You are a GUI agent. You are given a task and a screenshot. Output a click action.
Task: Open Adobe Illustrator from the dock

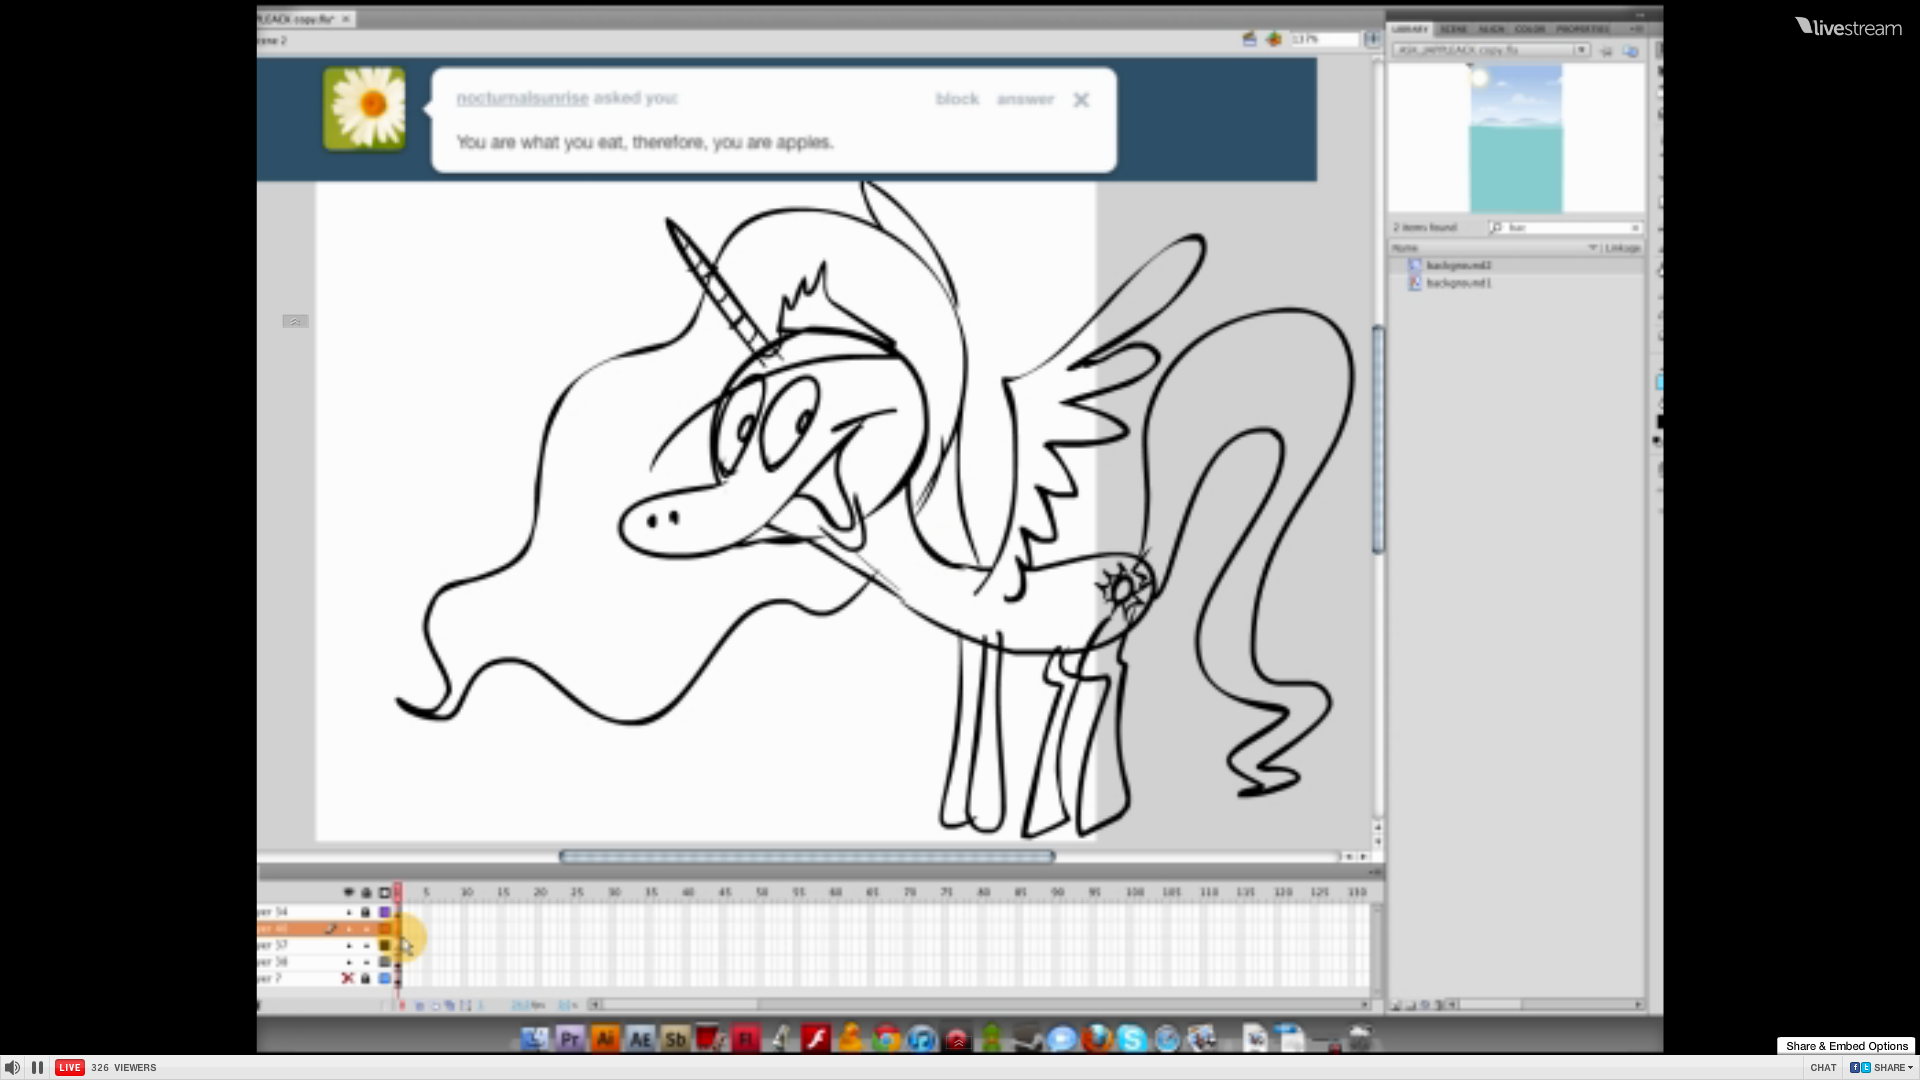click(x=605, y=1040)
